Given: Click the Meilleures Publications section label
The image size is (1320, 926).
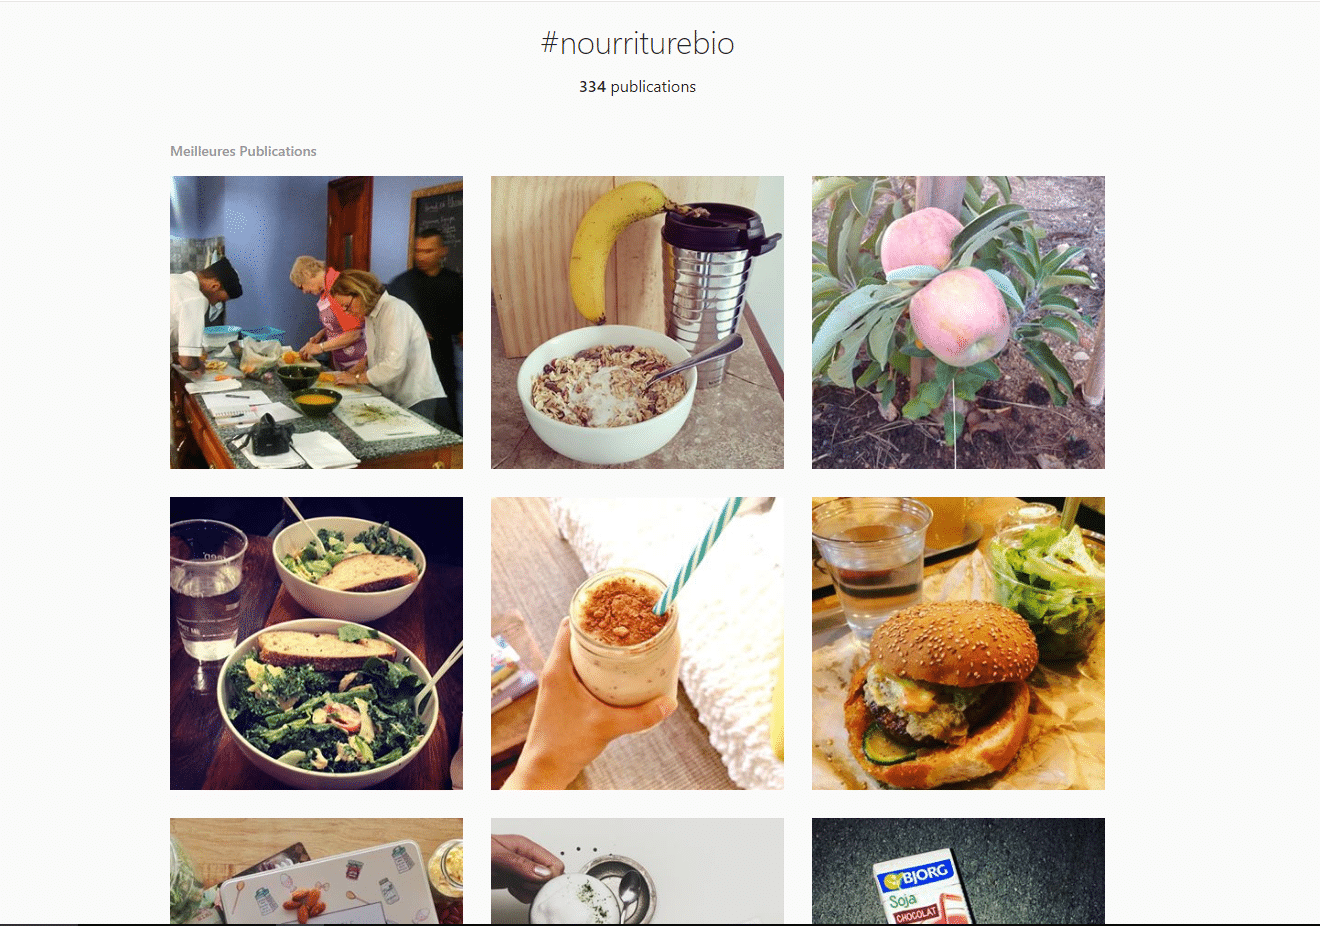Looking at the screenshot, I should 243,151.
